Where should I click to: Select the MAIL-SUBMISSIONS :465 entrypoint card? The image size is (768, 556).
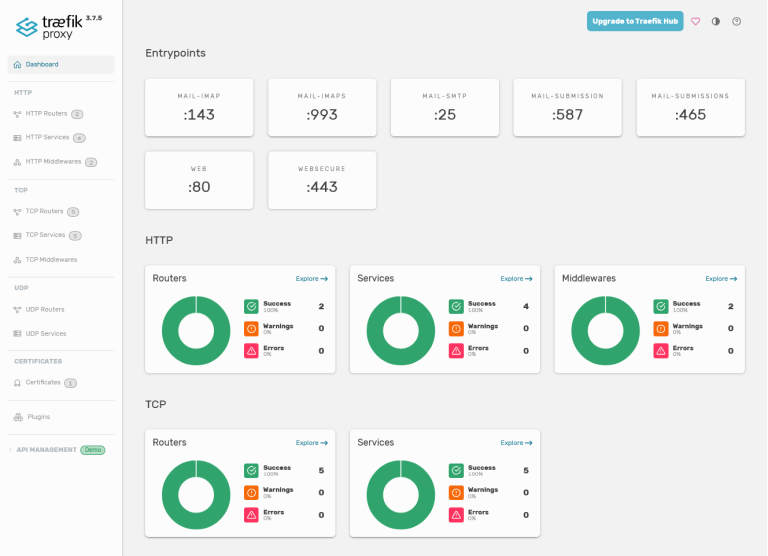691,107
